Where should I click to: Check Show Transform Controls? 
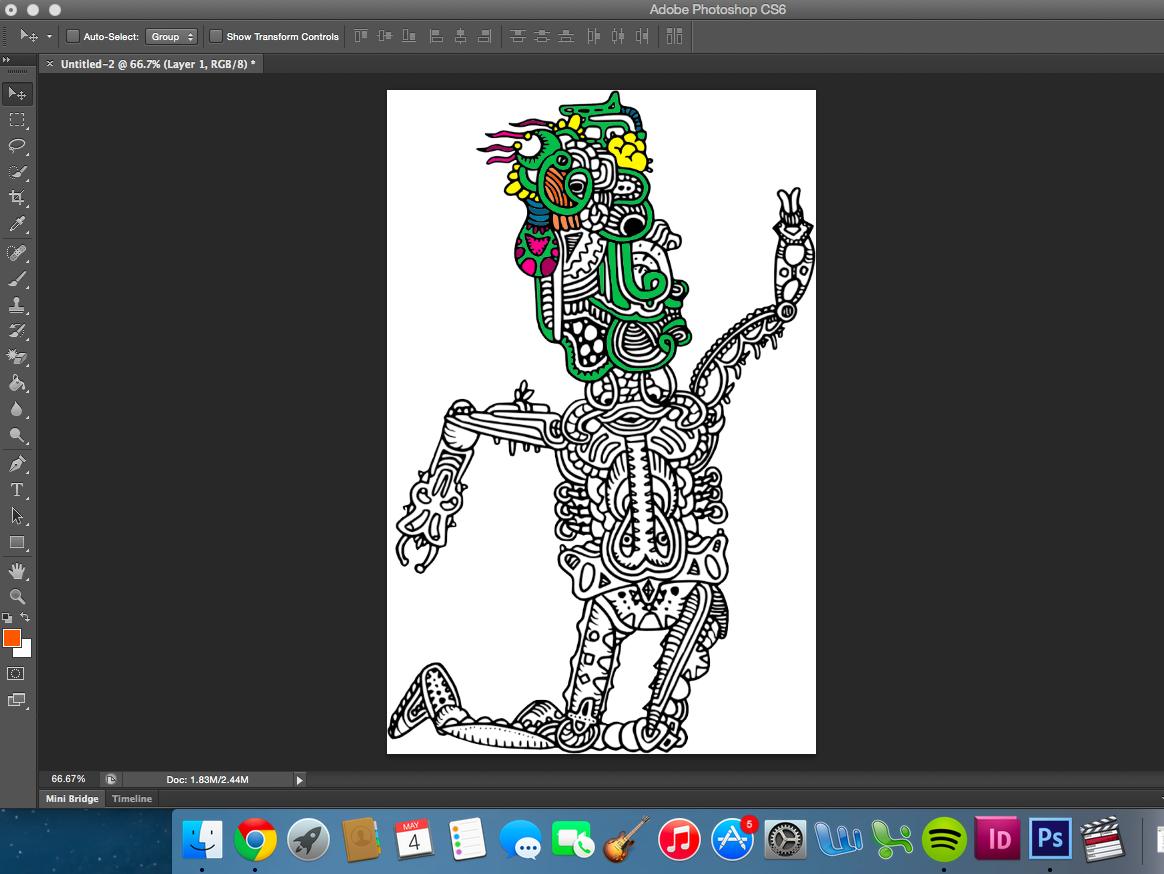pos(216,37)
